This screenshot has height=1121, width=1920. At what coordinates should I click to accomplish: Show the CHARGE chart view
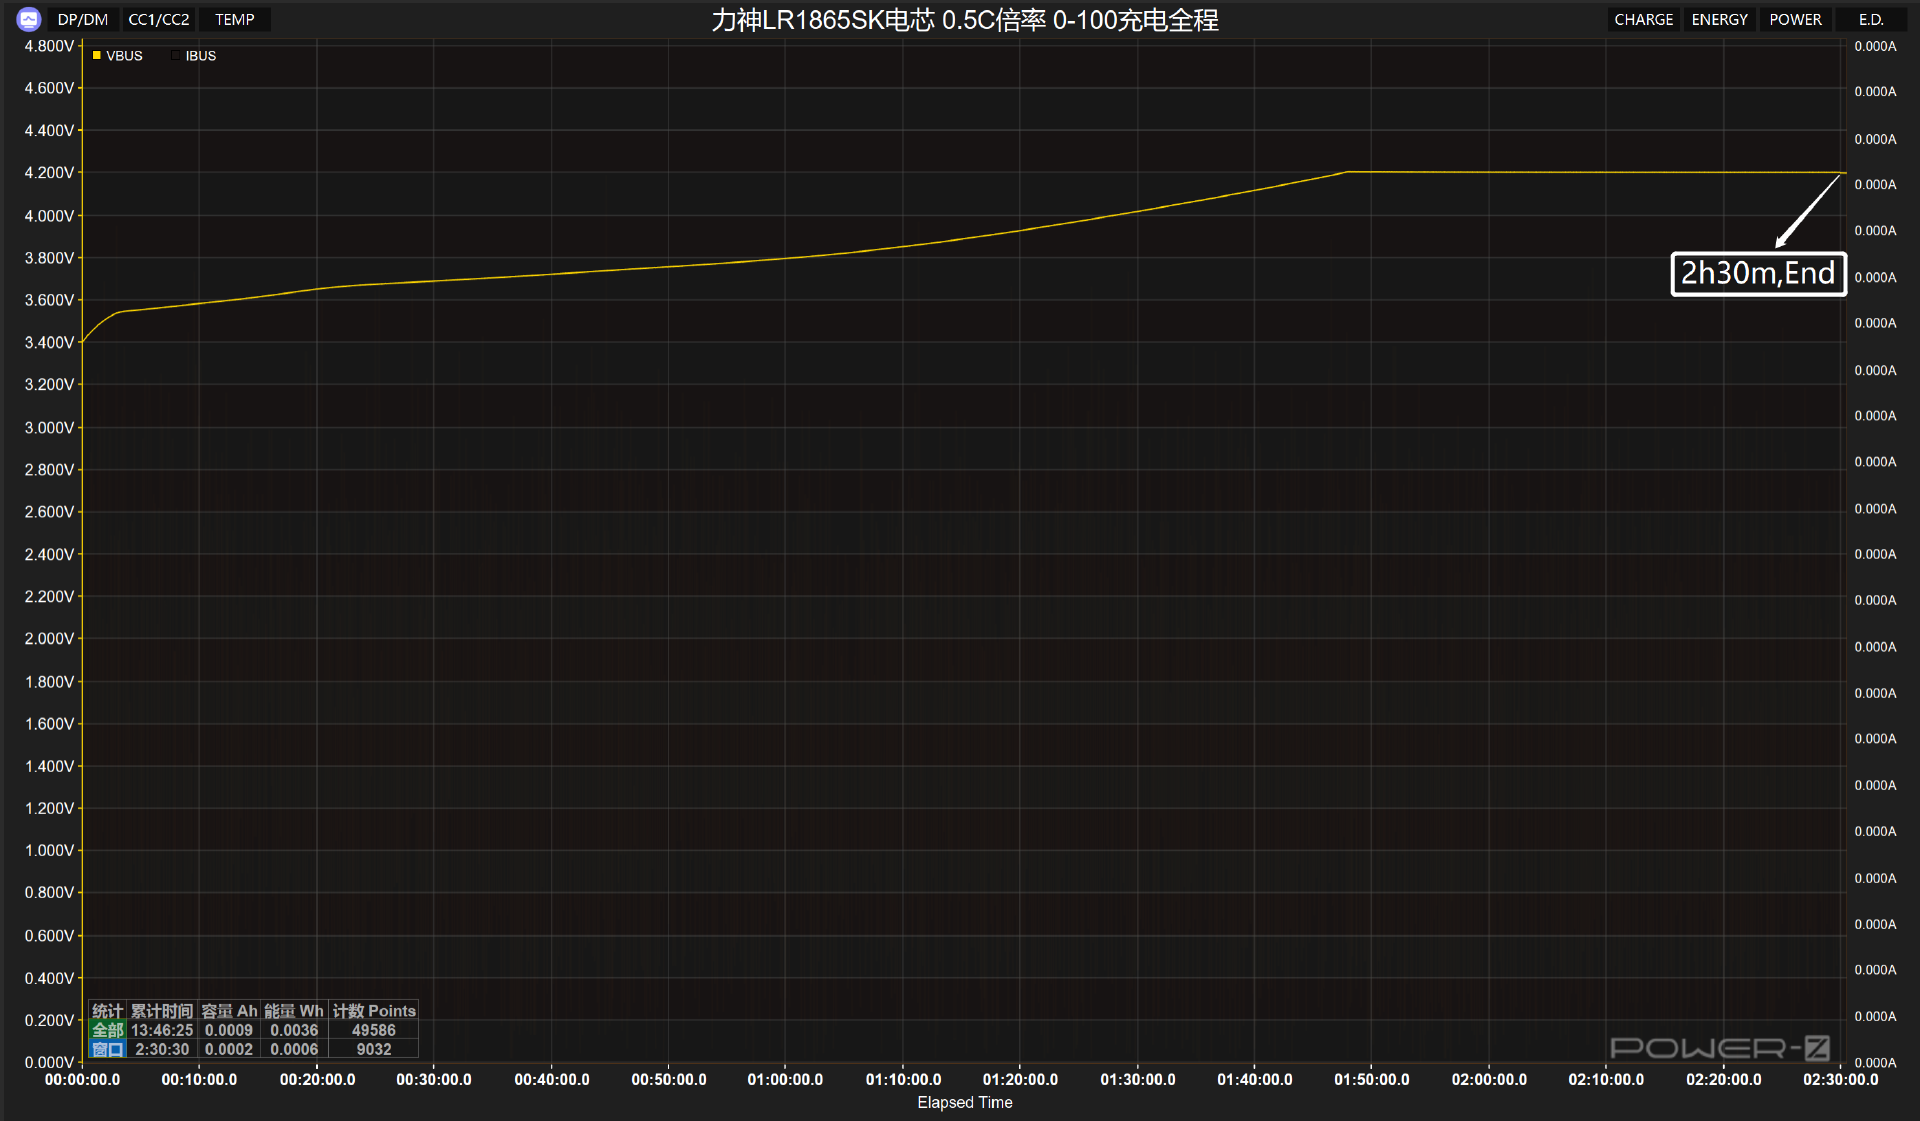[1643, 20]
